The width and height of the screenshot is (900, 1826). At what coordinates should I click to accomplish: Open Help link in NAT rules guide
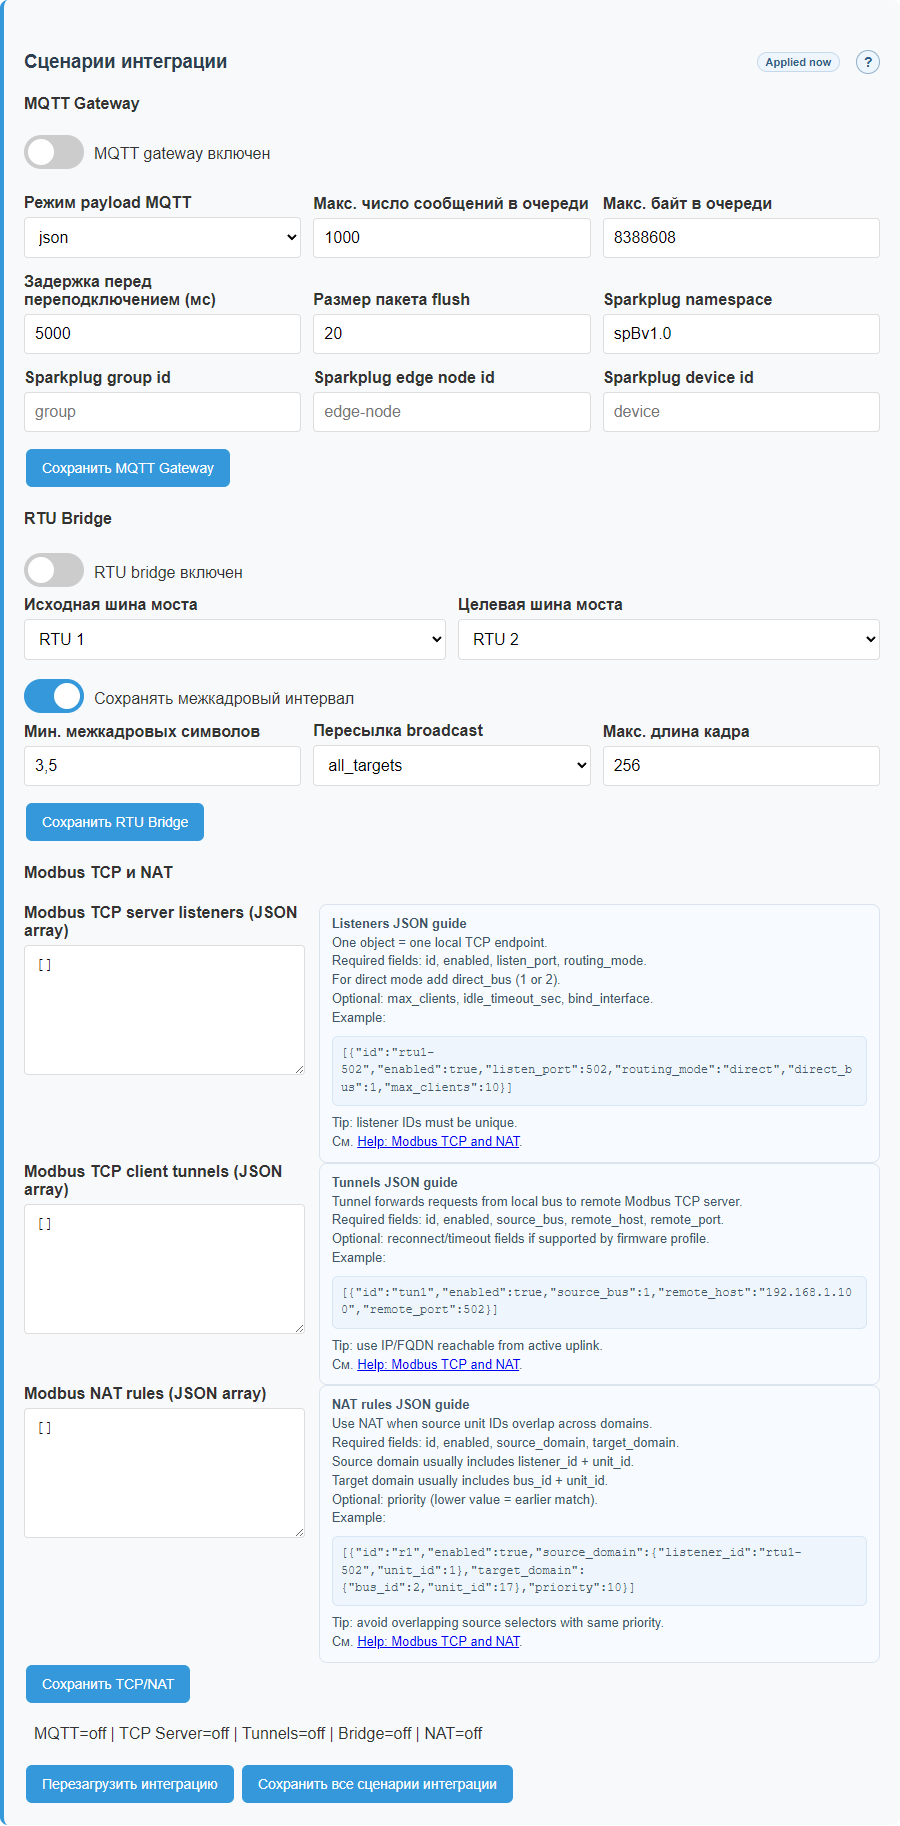click(x=438, y=1641)
